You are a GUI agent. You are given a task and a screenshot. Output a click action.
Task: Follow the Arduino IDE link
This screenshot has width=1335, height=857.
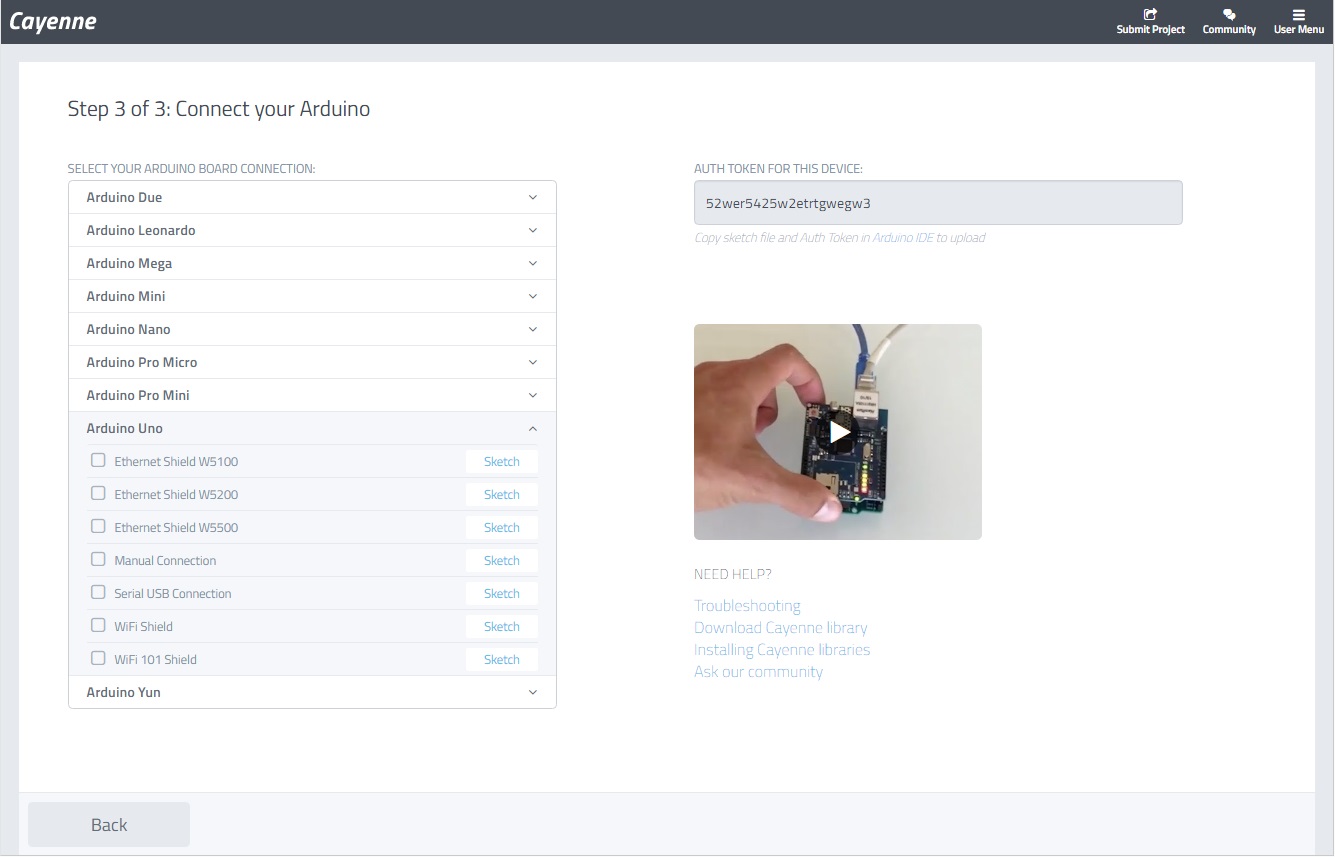(903, 238)
